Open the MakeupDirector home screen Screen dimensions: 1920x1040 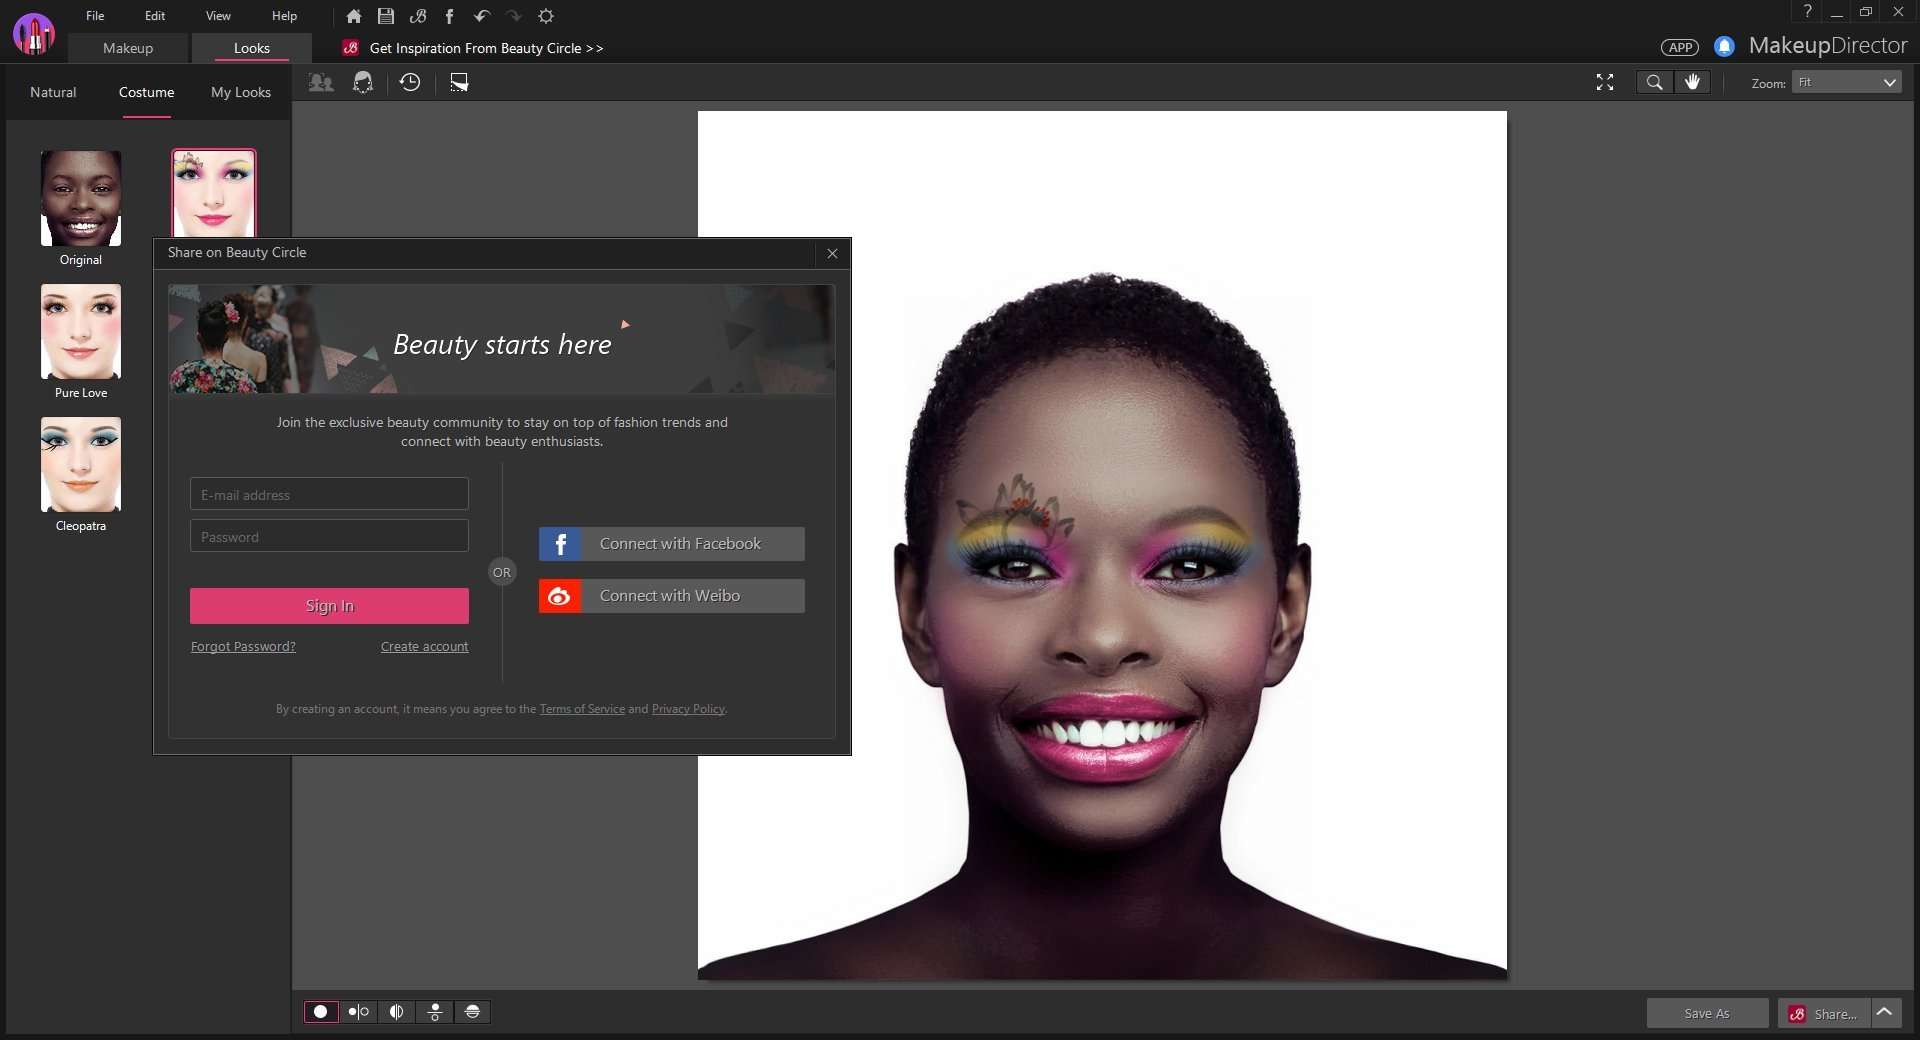click(353, 16)
